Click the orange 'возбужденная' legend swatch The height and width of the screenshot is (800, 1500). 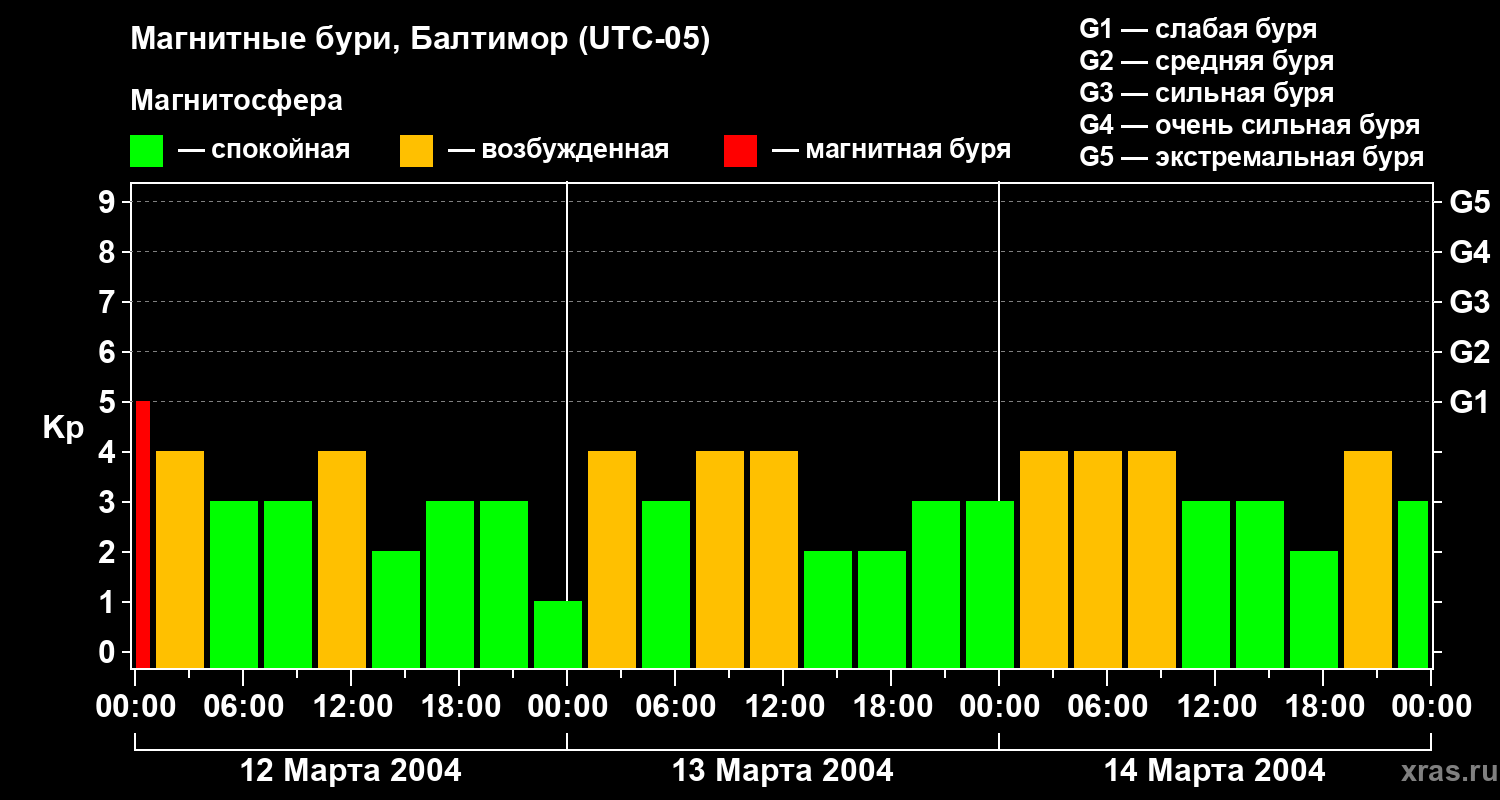point(416,151)
